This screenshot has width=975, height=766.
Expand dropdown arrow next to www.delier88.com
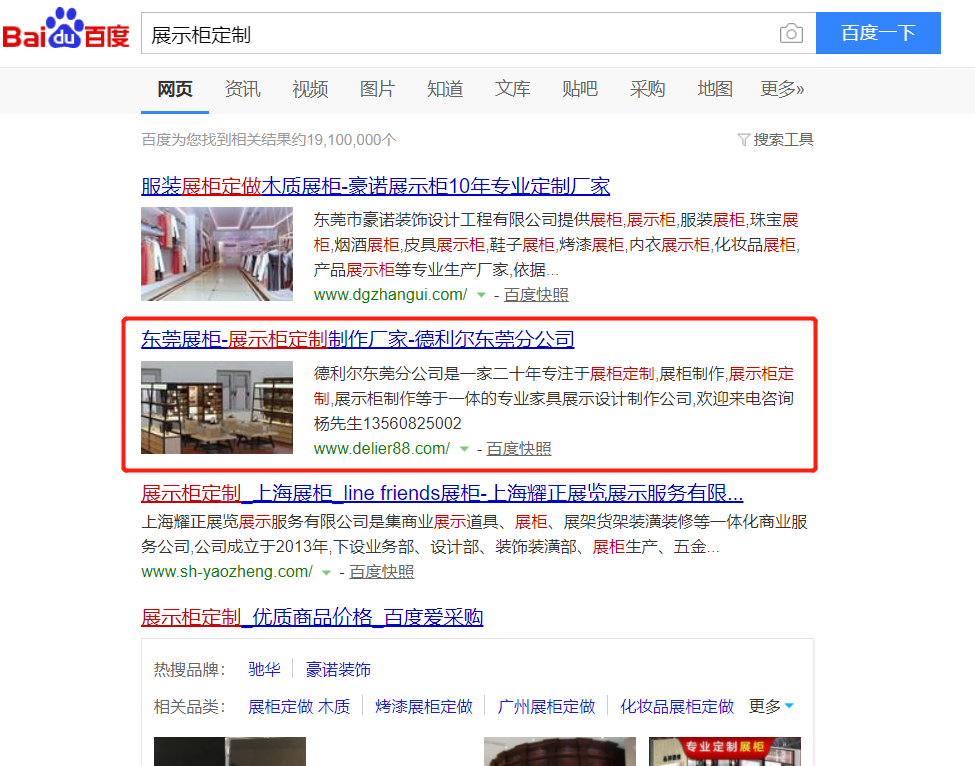(463, 449)
